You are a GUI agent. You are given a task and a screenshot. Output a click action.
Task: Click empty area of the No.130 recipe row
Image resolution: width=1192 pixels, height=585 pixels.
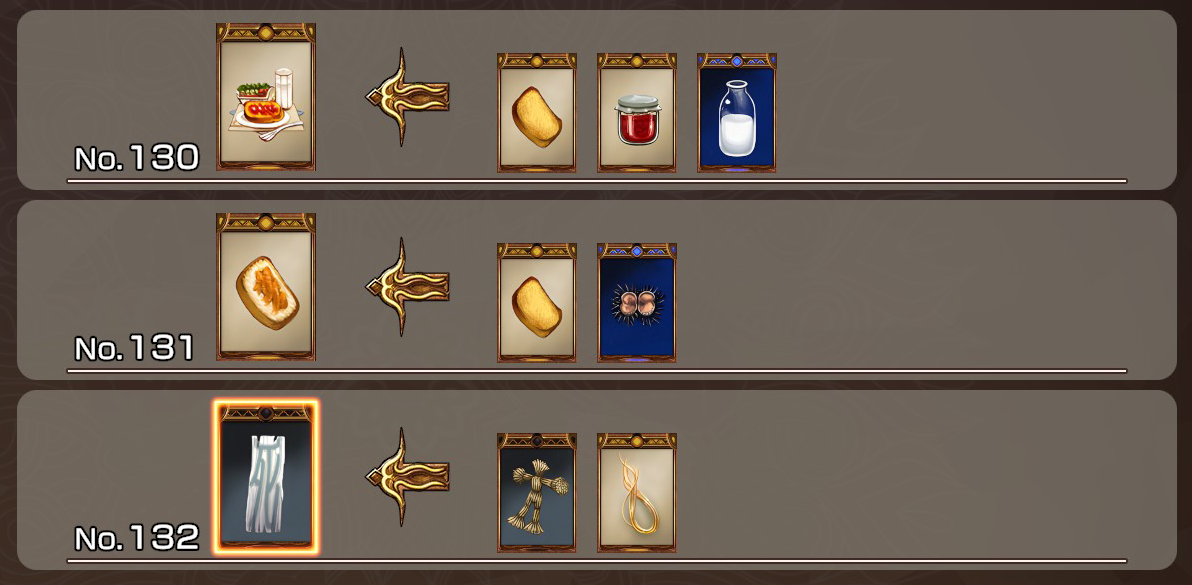point(973,99)
